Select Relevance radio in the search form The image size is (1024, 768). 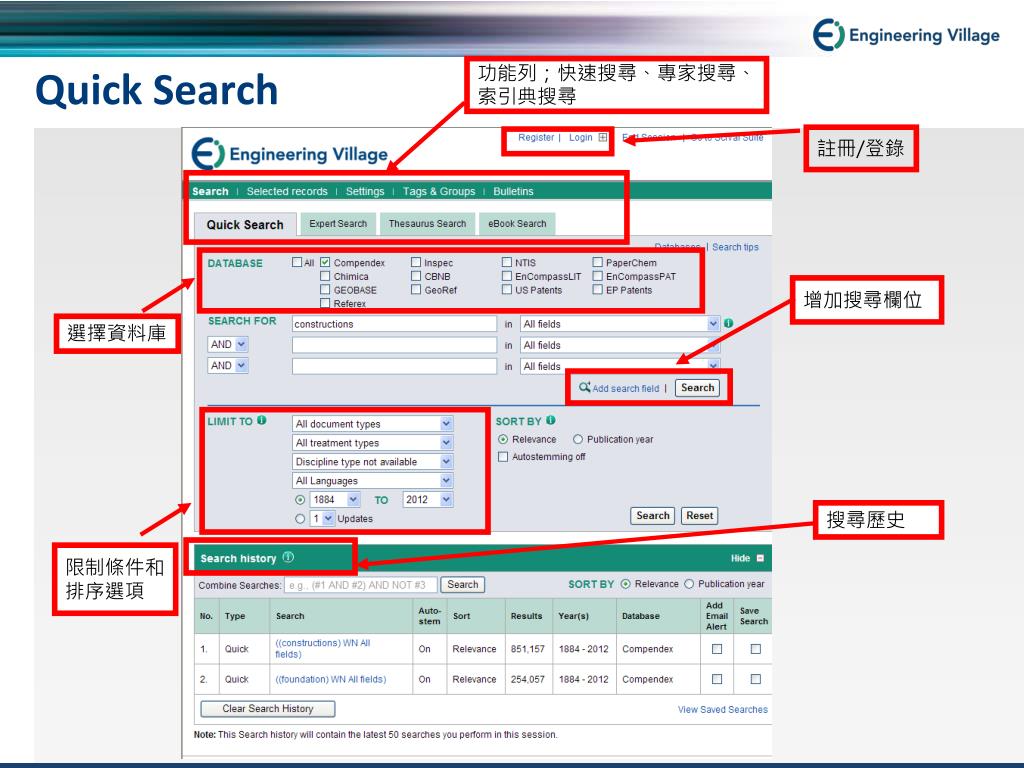503,440
